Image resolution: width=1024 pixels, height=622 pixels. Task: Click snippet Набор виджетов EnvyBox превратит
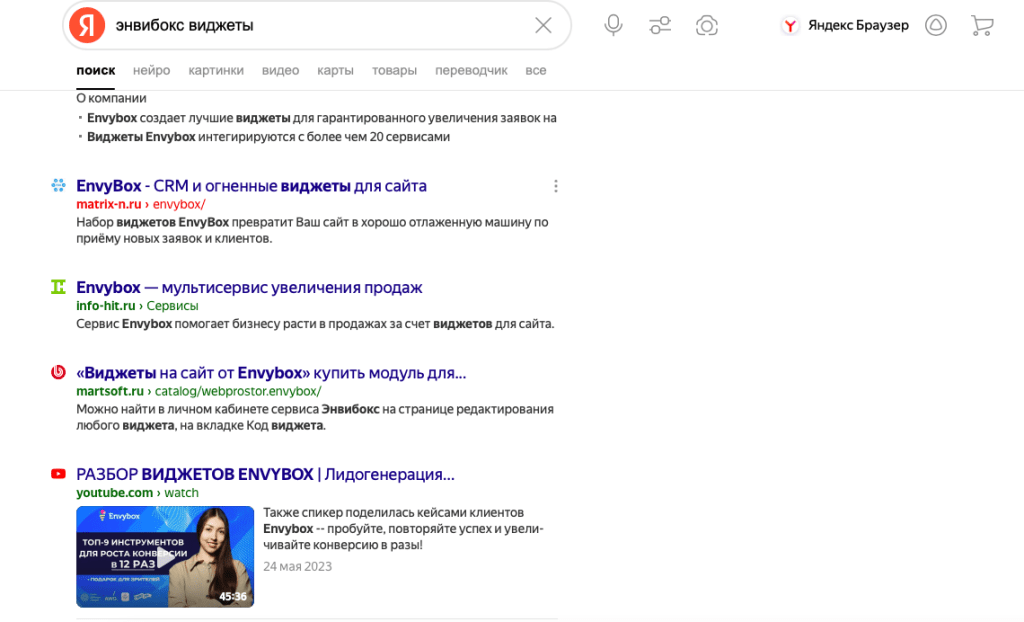[x=312, y=231]
